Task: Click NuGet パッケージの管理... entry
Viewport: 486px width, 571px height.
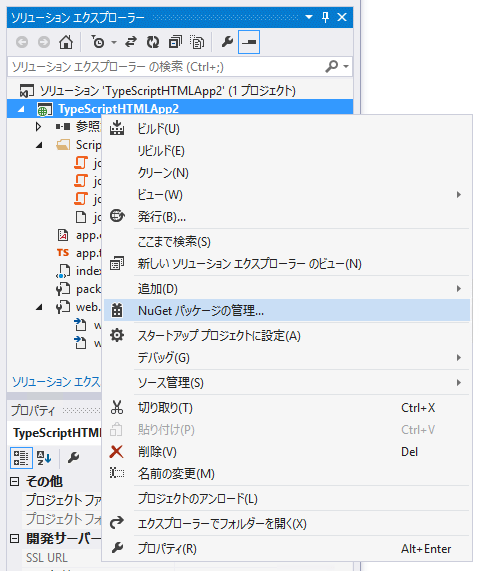Action: point(287,311)
